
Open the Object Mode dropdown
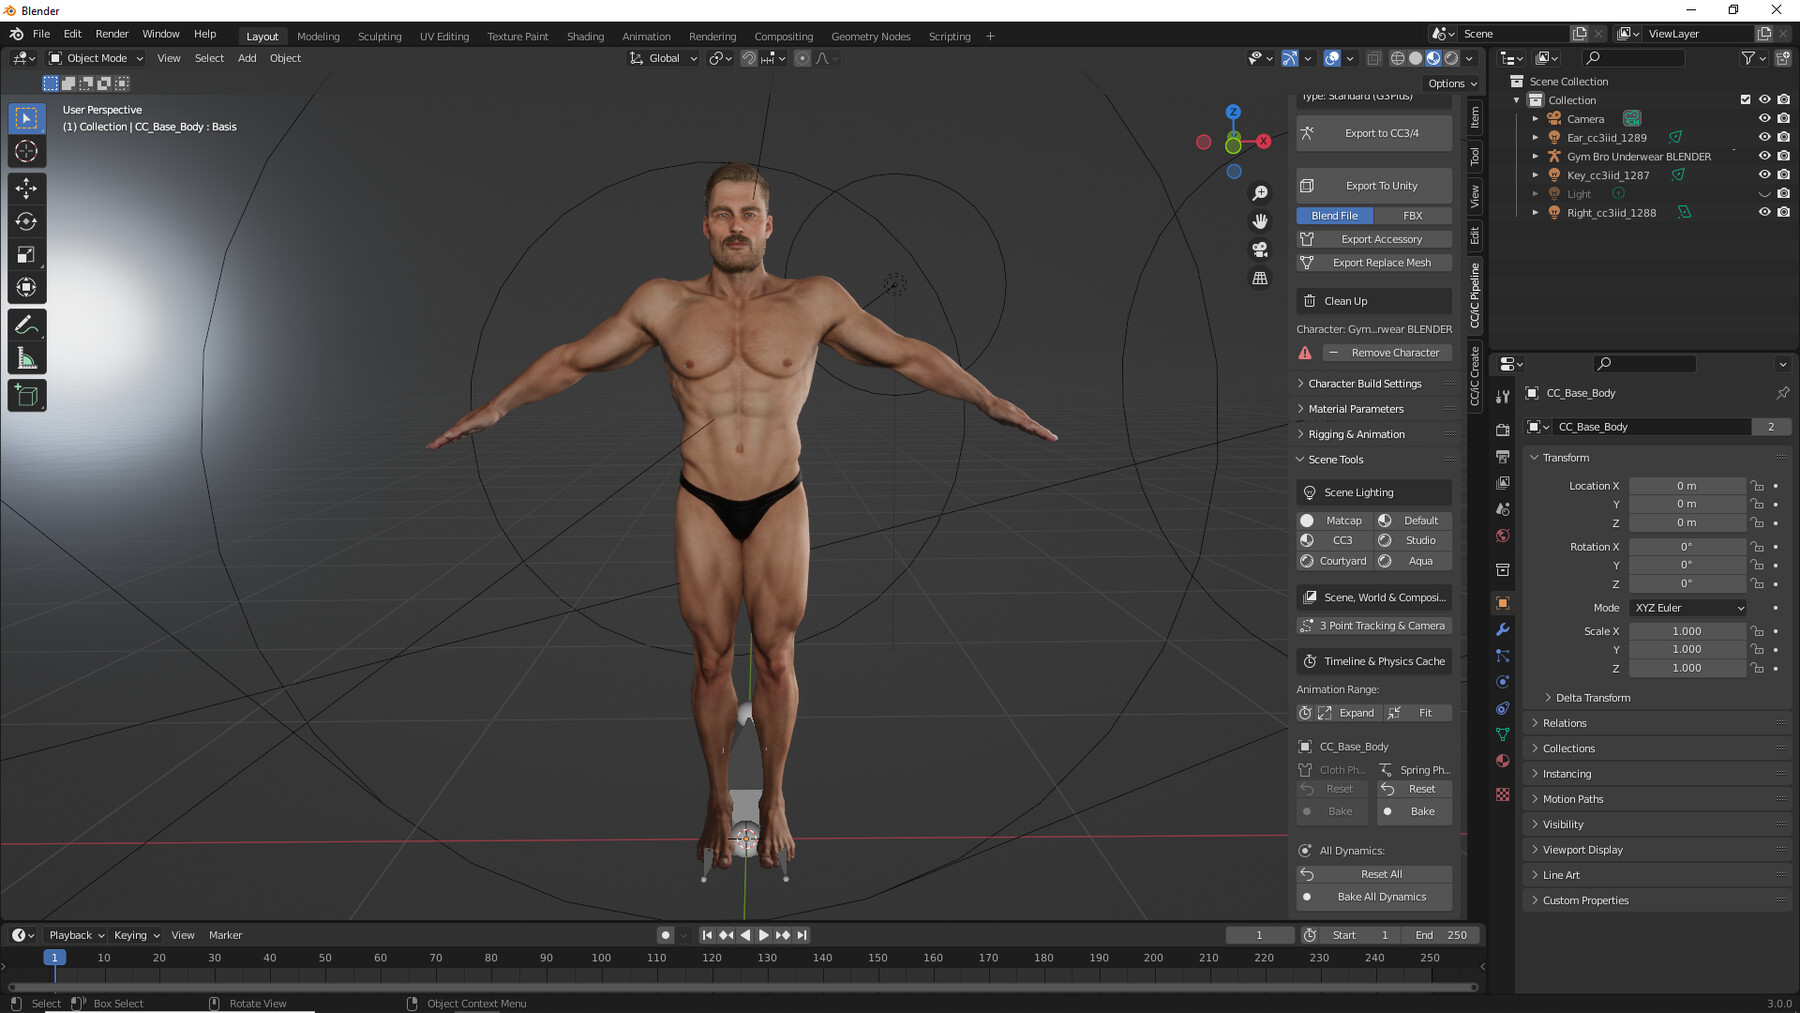pos(96,59)
